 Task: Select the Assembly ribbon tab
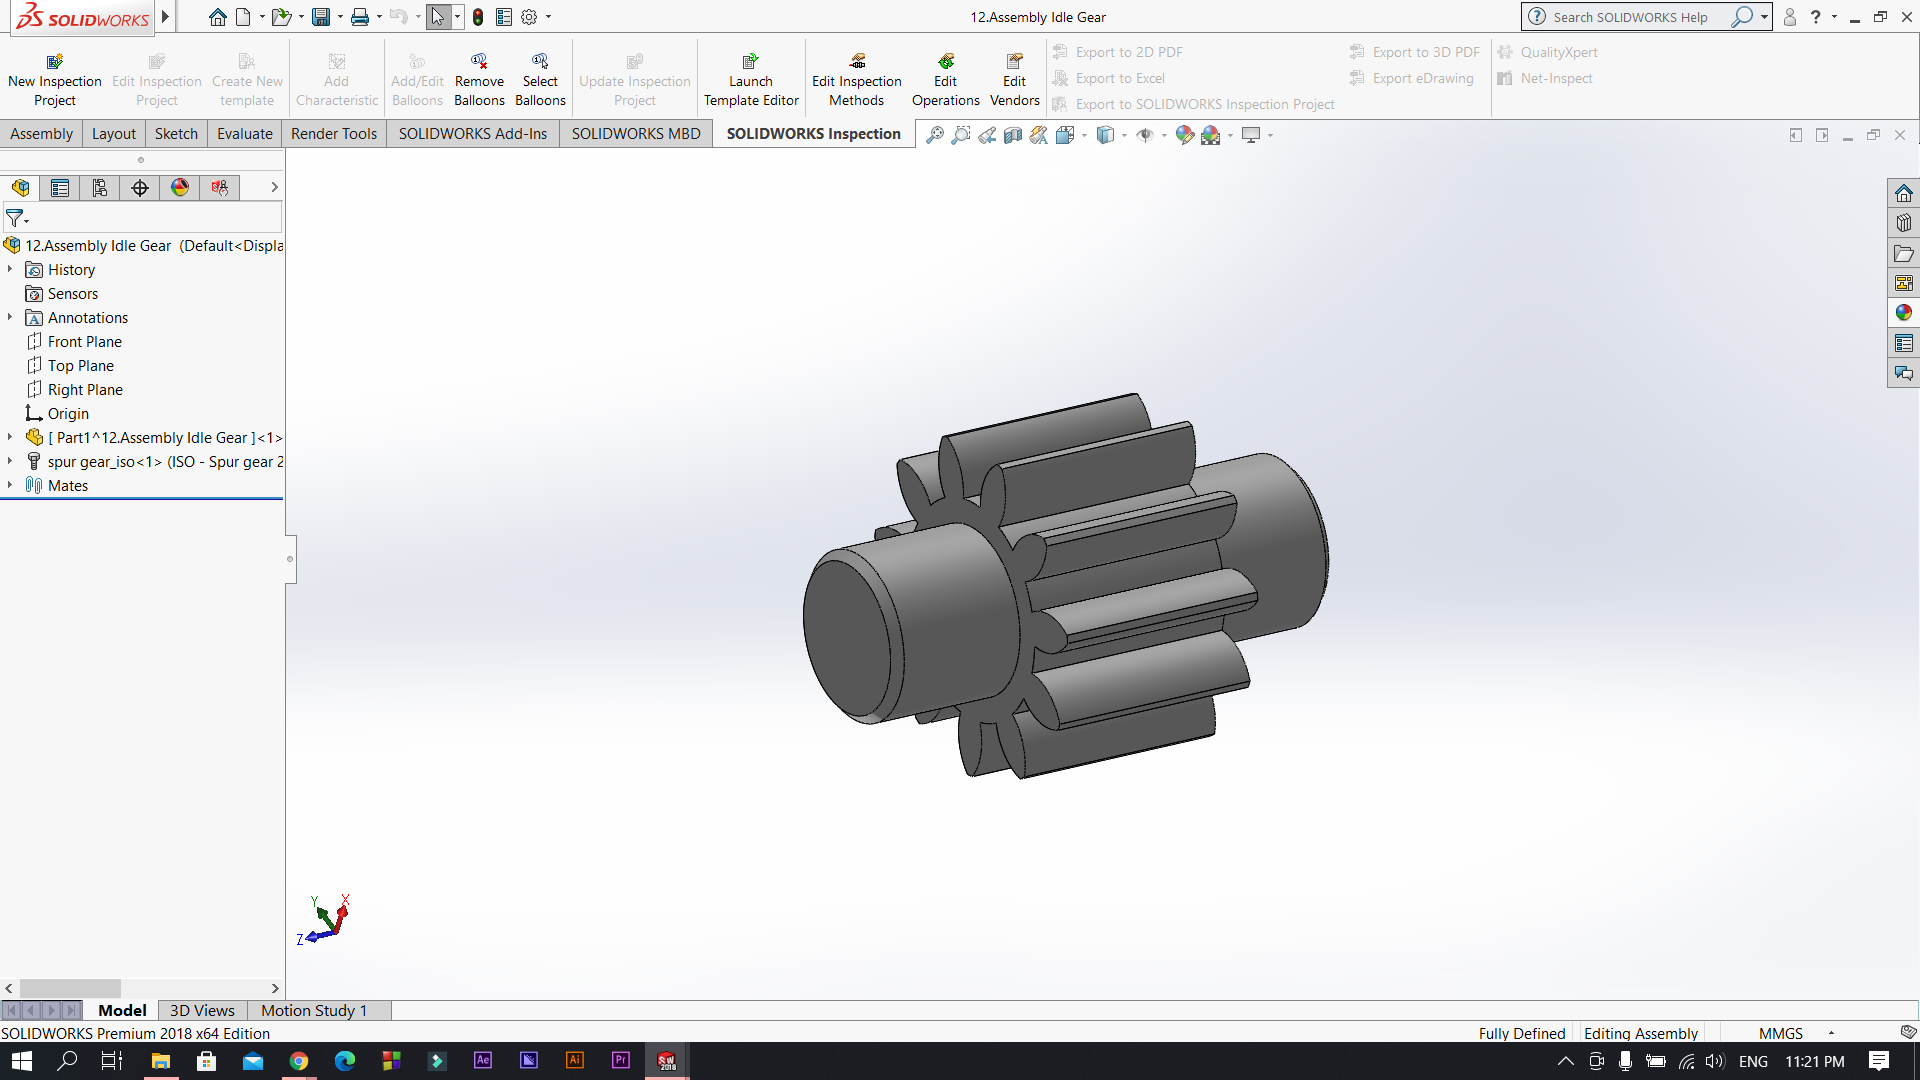(41, 134)
